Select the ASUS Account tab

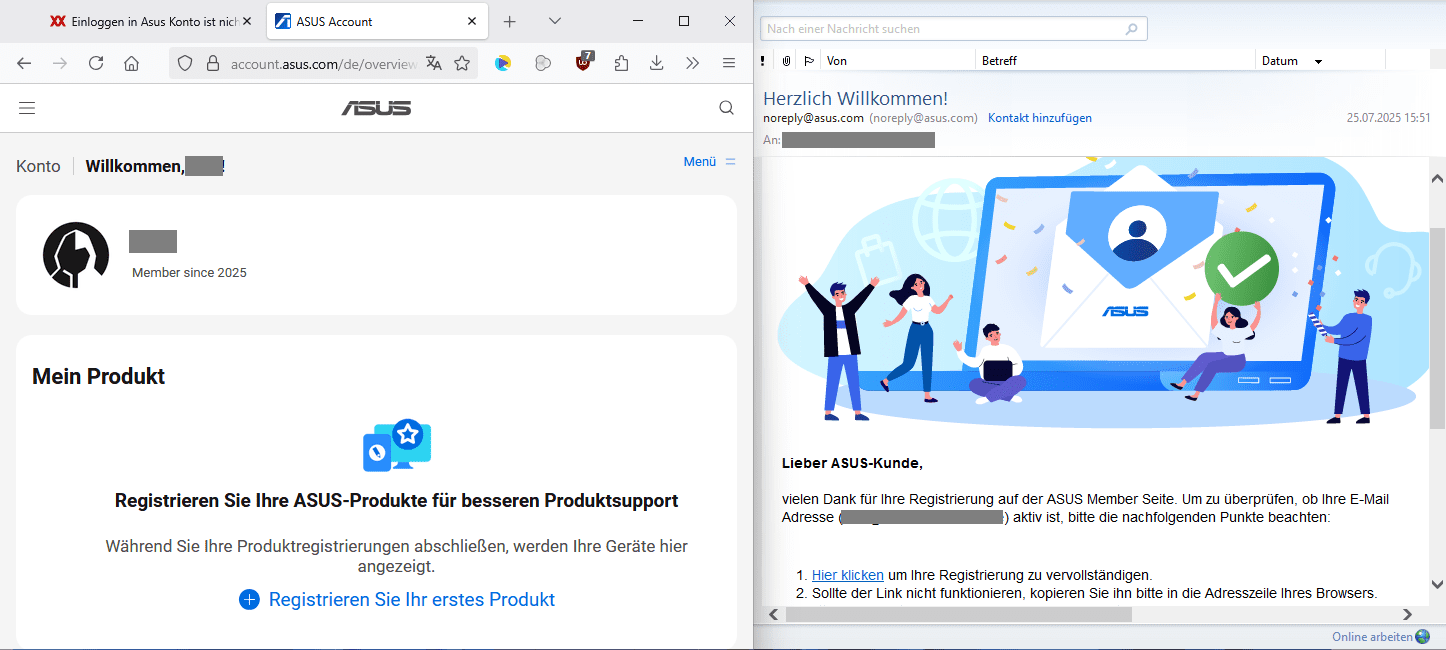[378, 21]
